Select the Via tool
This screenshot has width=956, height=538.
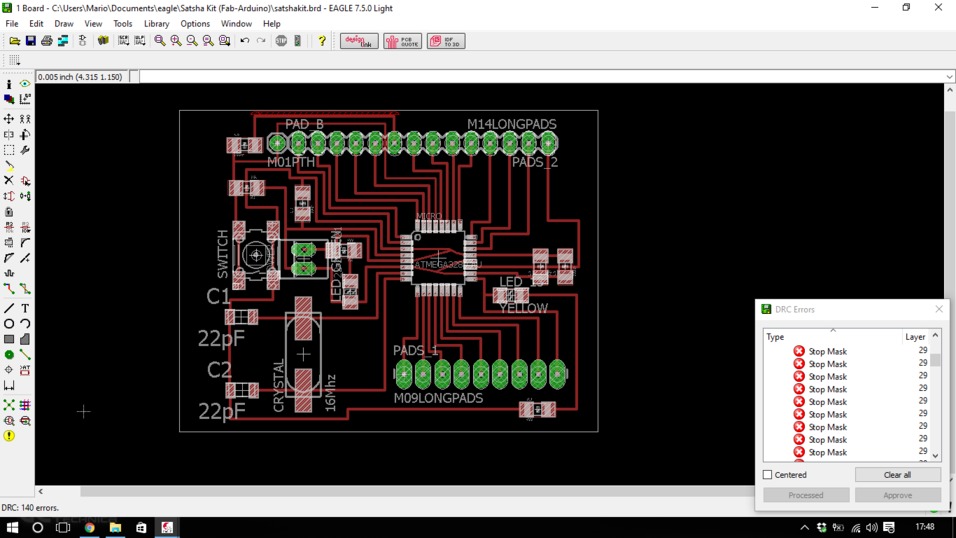(9, 354)
